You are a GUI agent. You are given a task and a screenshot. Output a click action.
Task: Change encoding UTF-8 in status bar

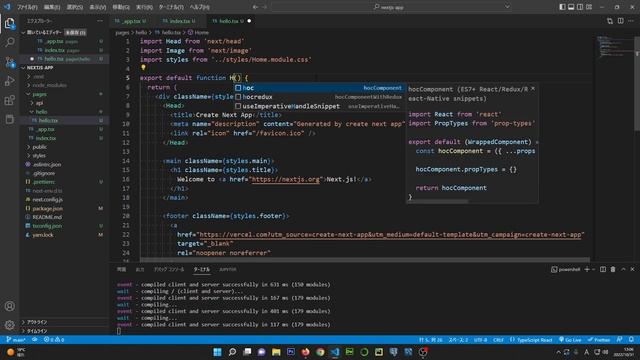[480, 340]
